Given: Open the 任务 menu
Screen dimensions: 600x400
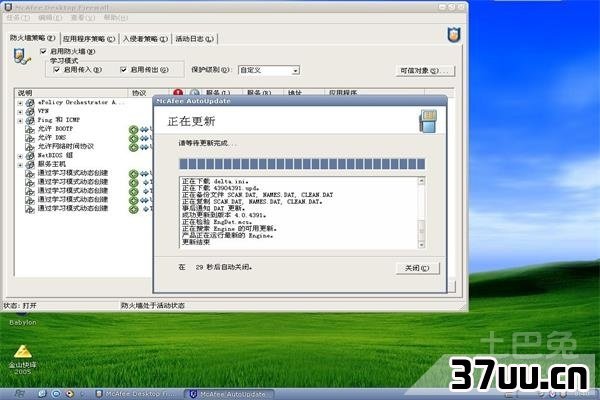Looking at the screenshot, I should [18, 18].
